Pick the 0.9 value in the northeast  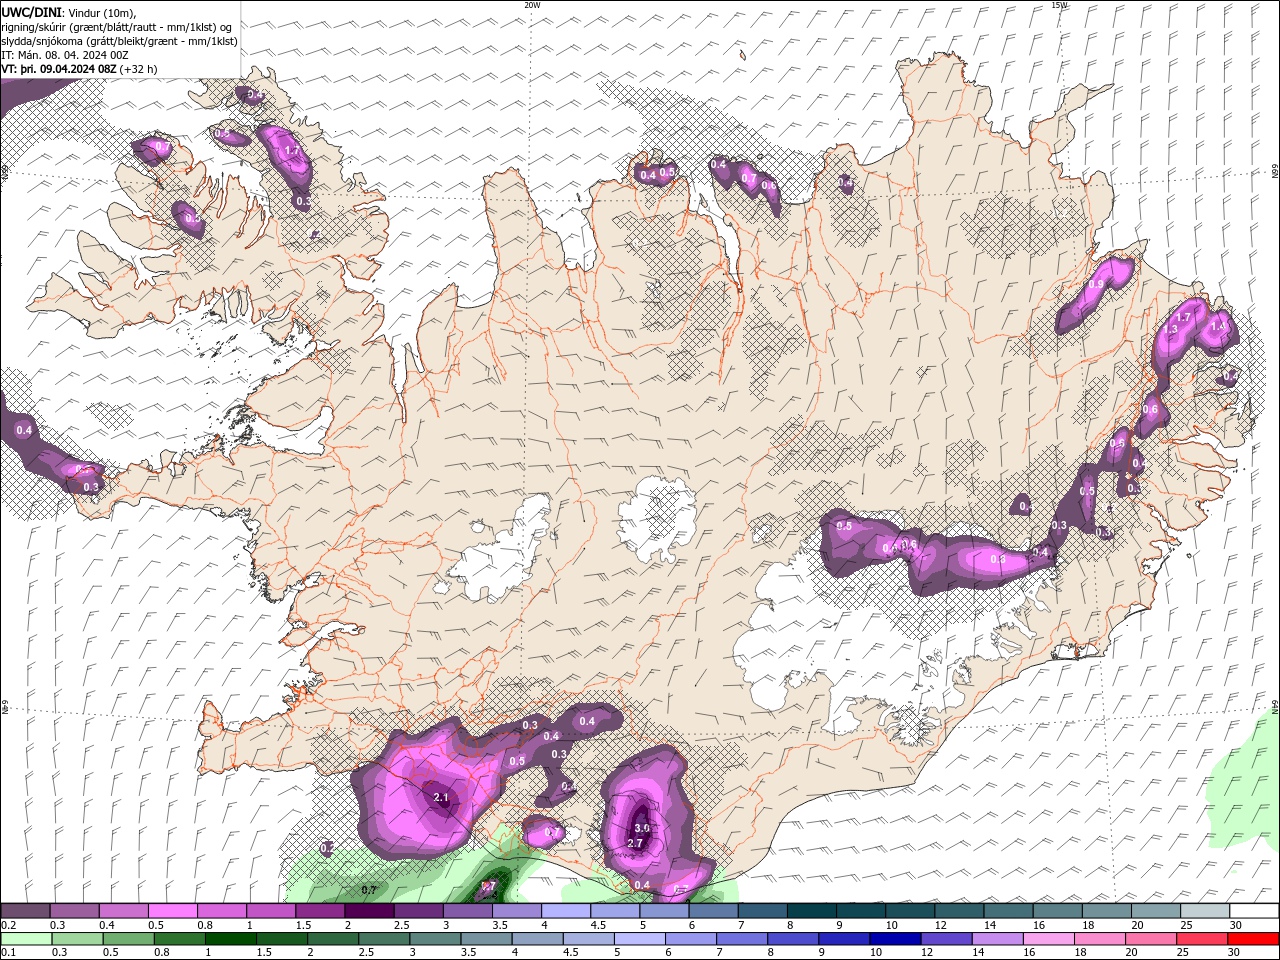click(1096, 285)
